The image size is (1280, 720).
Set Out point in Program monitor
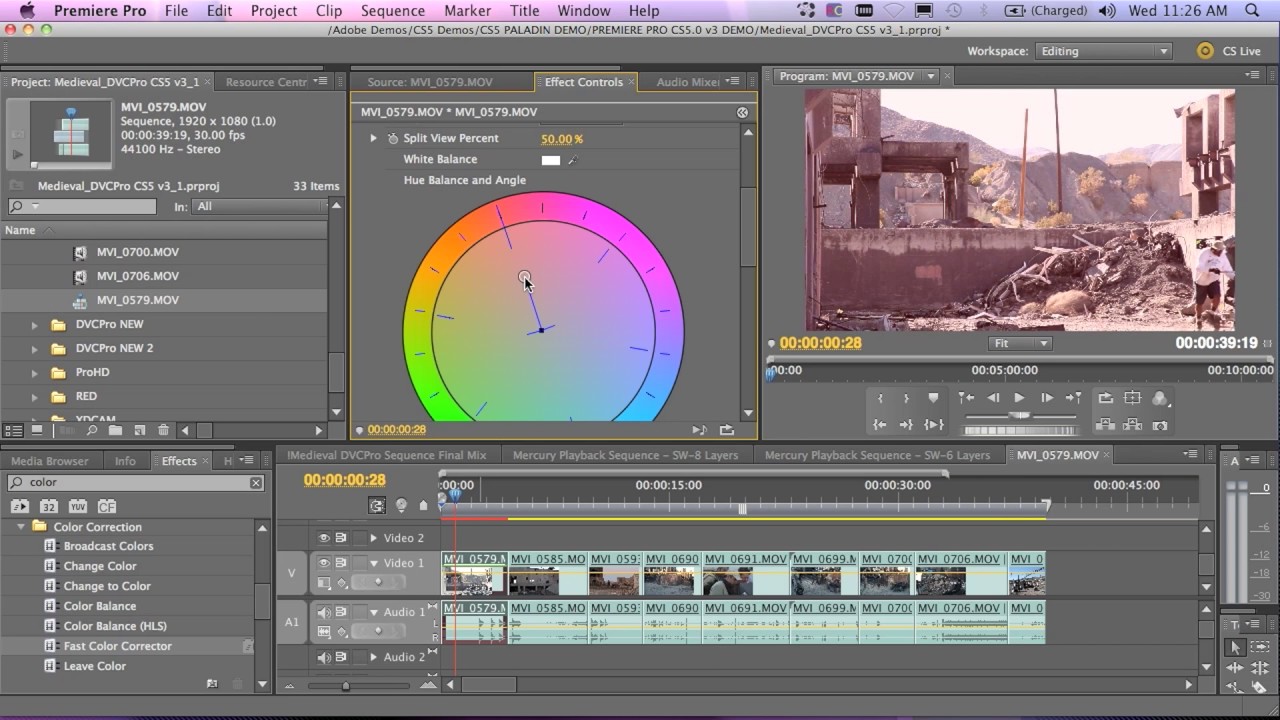pyautogui.click(x=906, y=398)
